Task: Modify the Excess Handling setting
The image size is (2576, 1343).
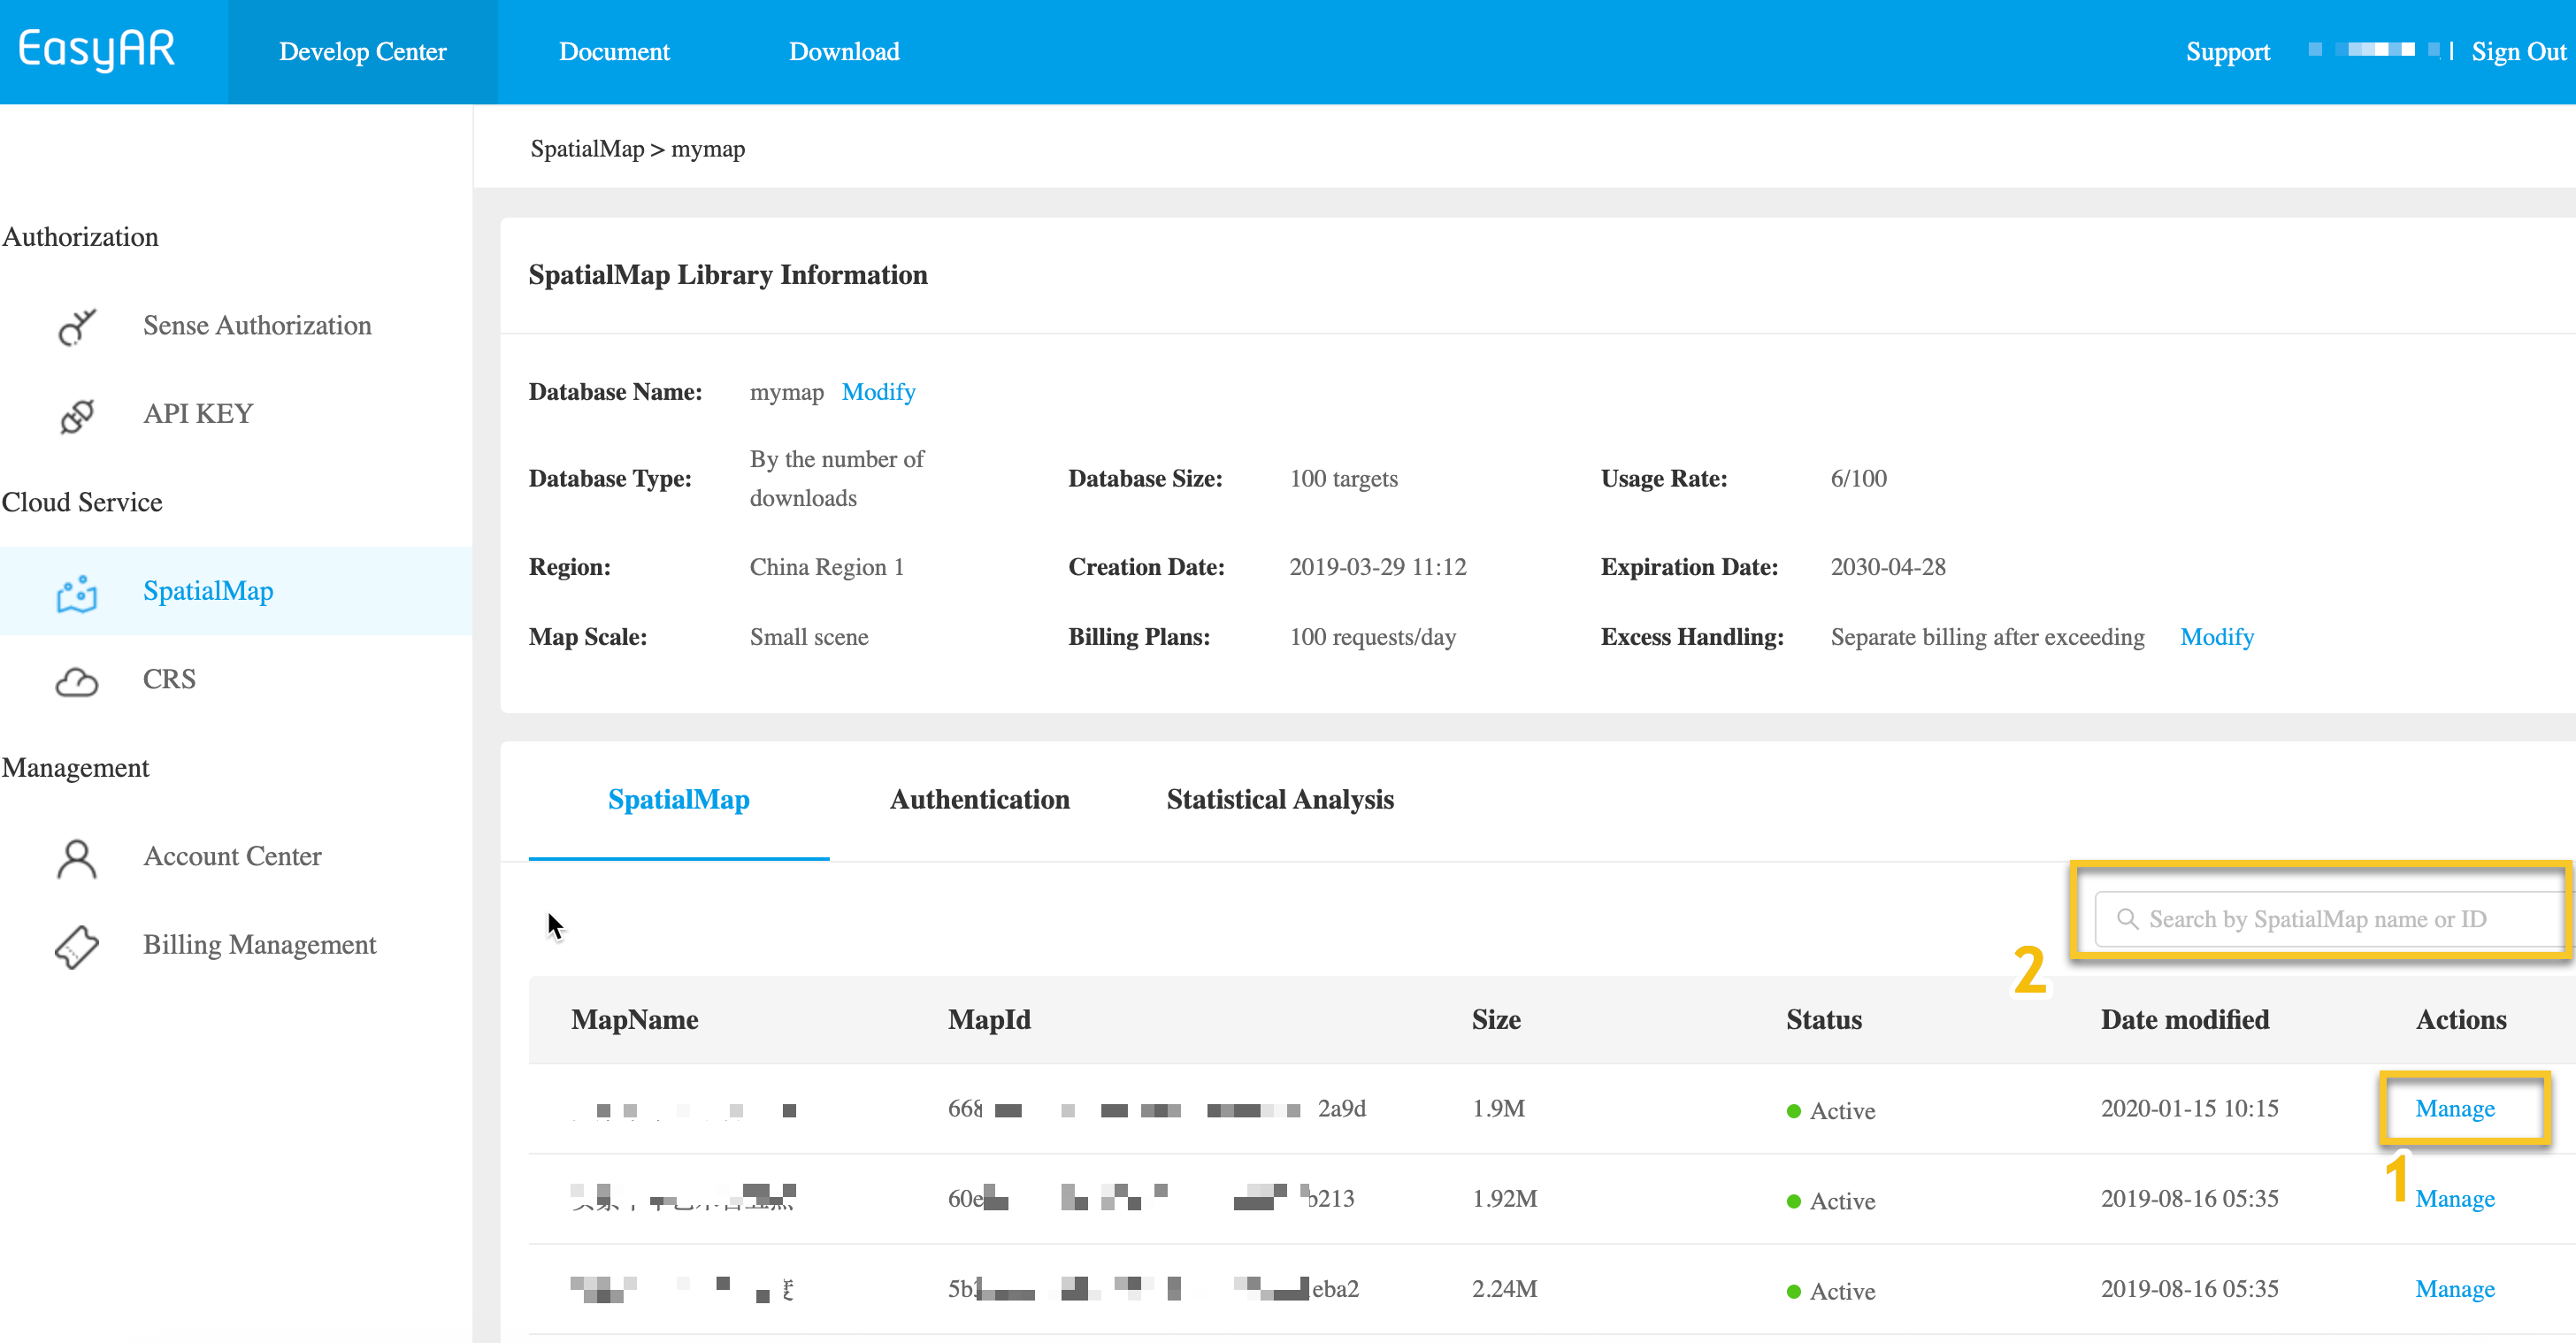Action: (2216, 637)
